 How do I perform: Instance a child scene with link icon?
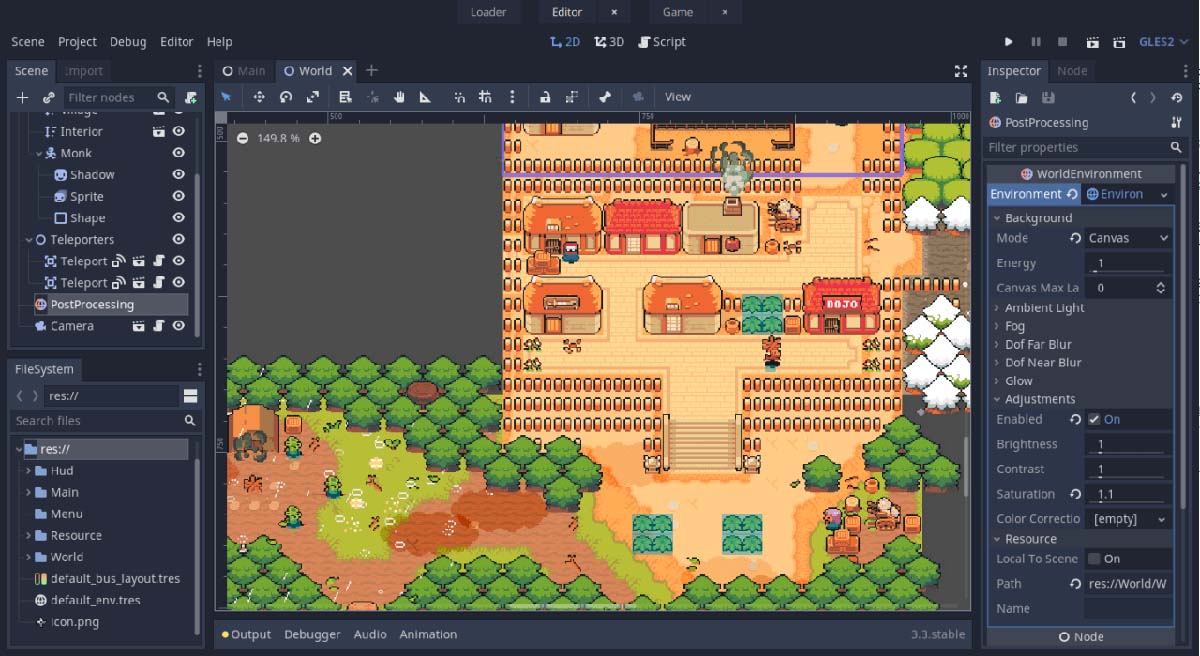point(48,97)
